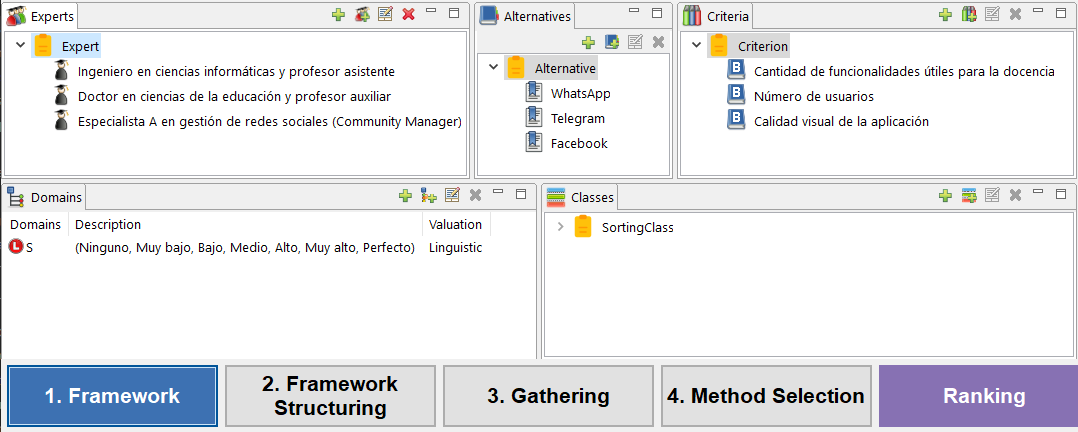Click the add expert green plus icon
Screen dimensions: 1078x432
338,14
